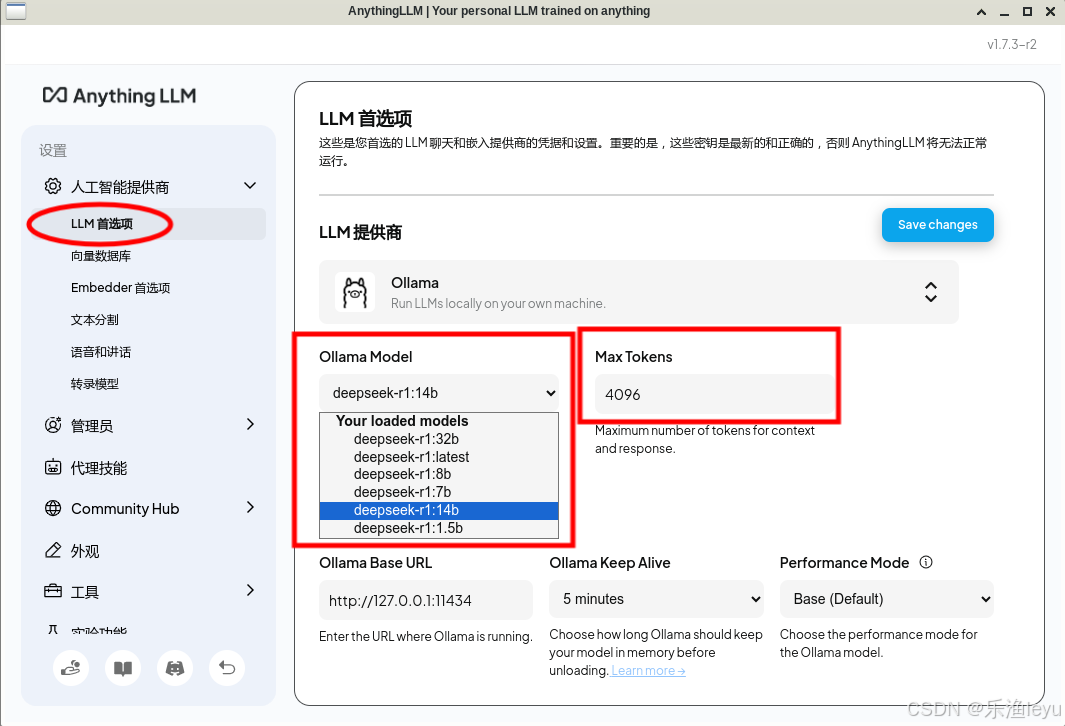Screen dimensions: 1065x726
Task: Click the 代理技能 robot icon
Action: [x=53, y=467]
